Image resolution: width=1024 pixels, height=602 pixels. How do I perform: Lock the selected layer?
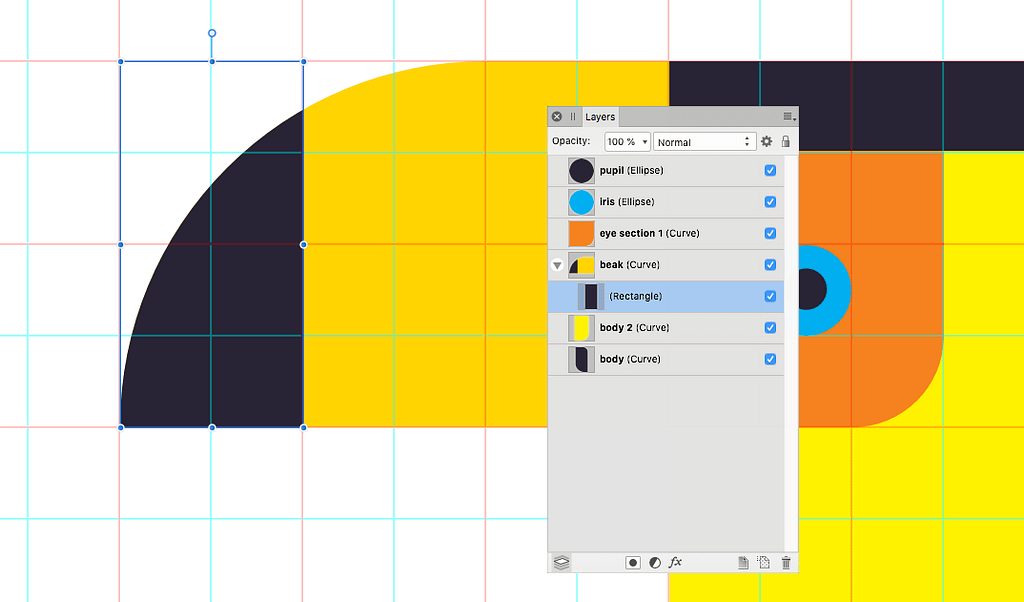pyautogui.click(x=786, y=141)
